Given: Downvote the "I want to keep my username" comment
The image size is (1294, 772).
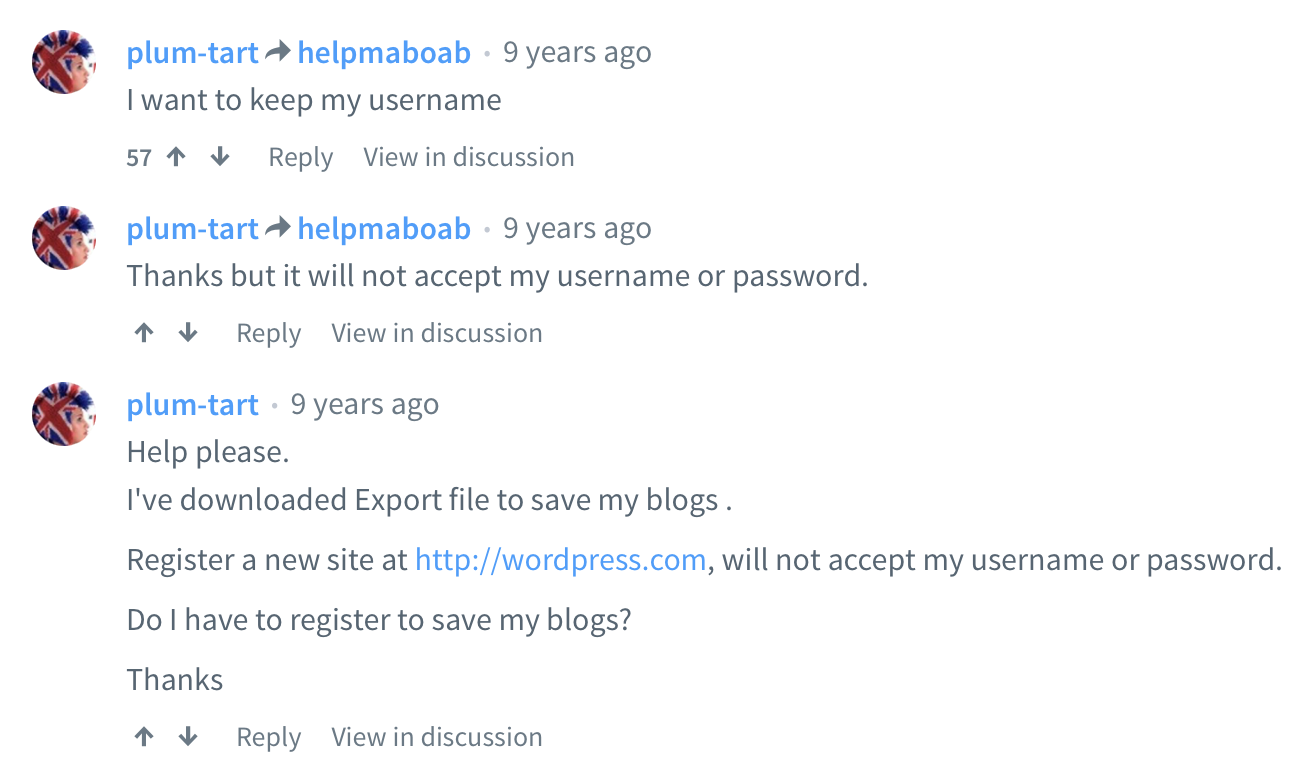Looking at the screenshot, I should (221, 157).
